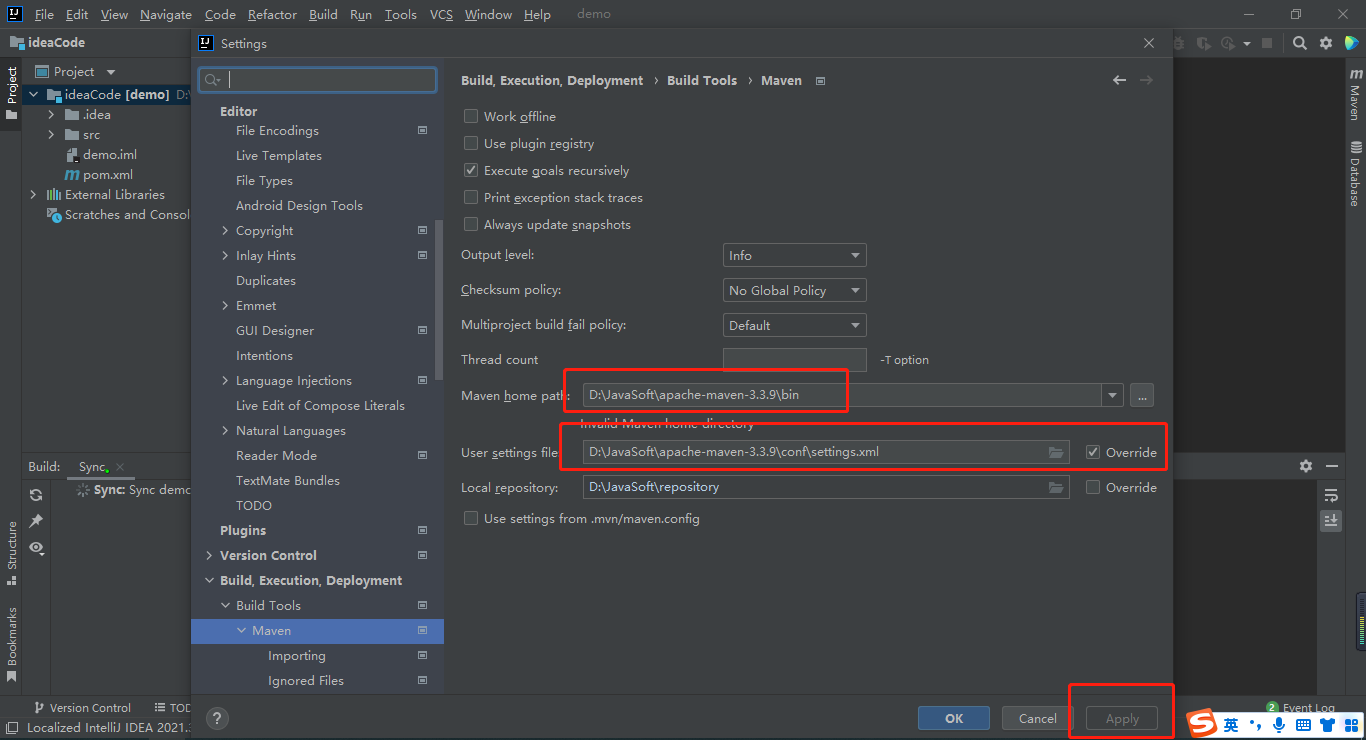Open the Navigate menu
The height and width of the screenshot is (740, 1366).
[166, 14]
